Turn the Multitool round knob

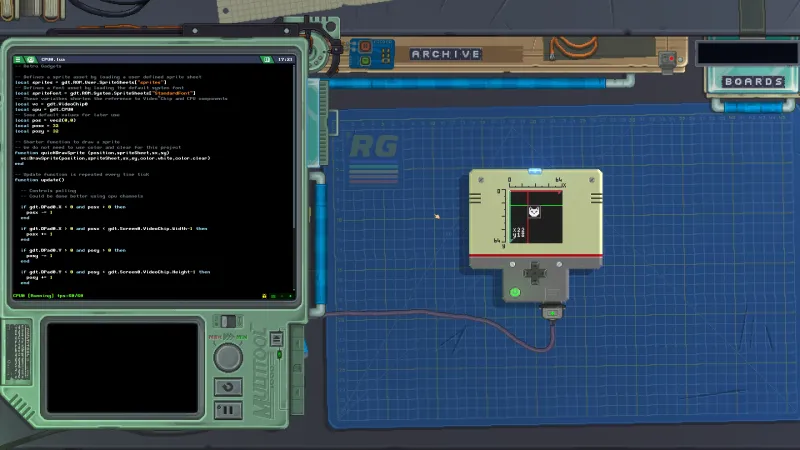[229, 357]
